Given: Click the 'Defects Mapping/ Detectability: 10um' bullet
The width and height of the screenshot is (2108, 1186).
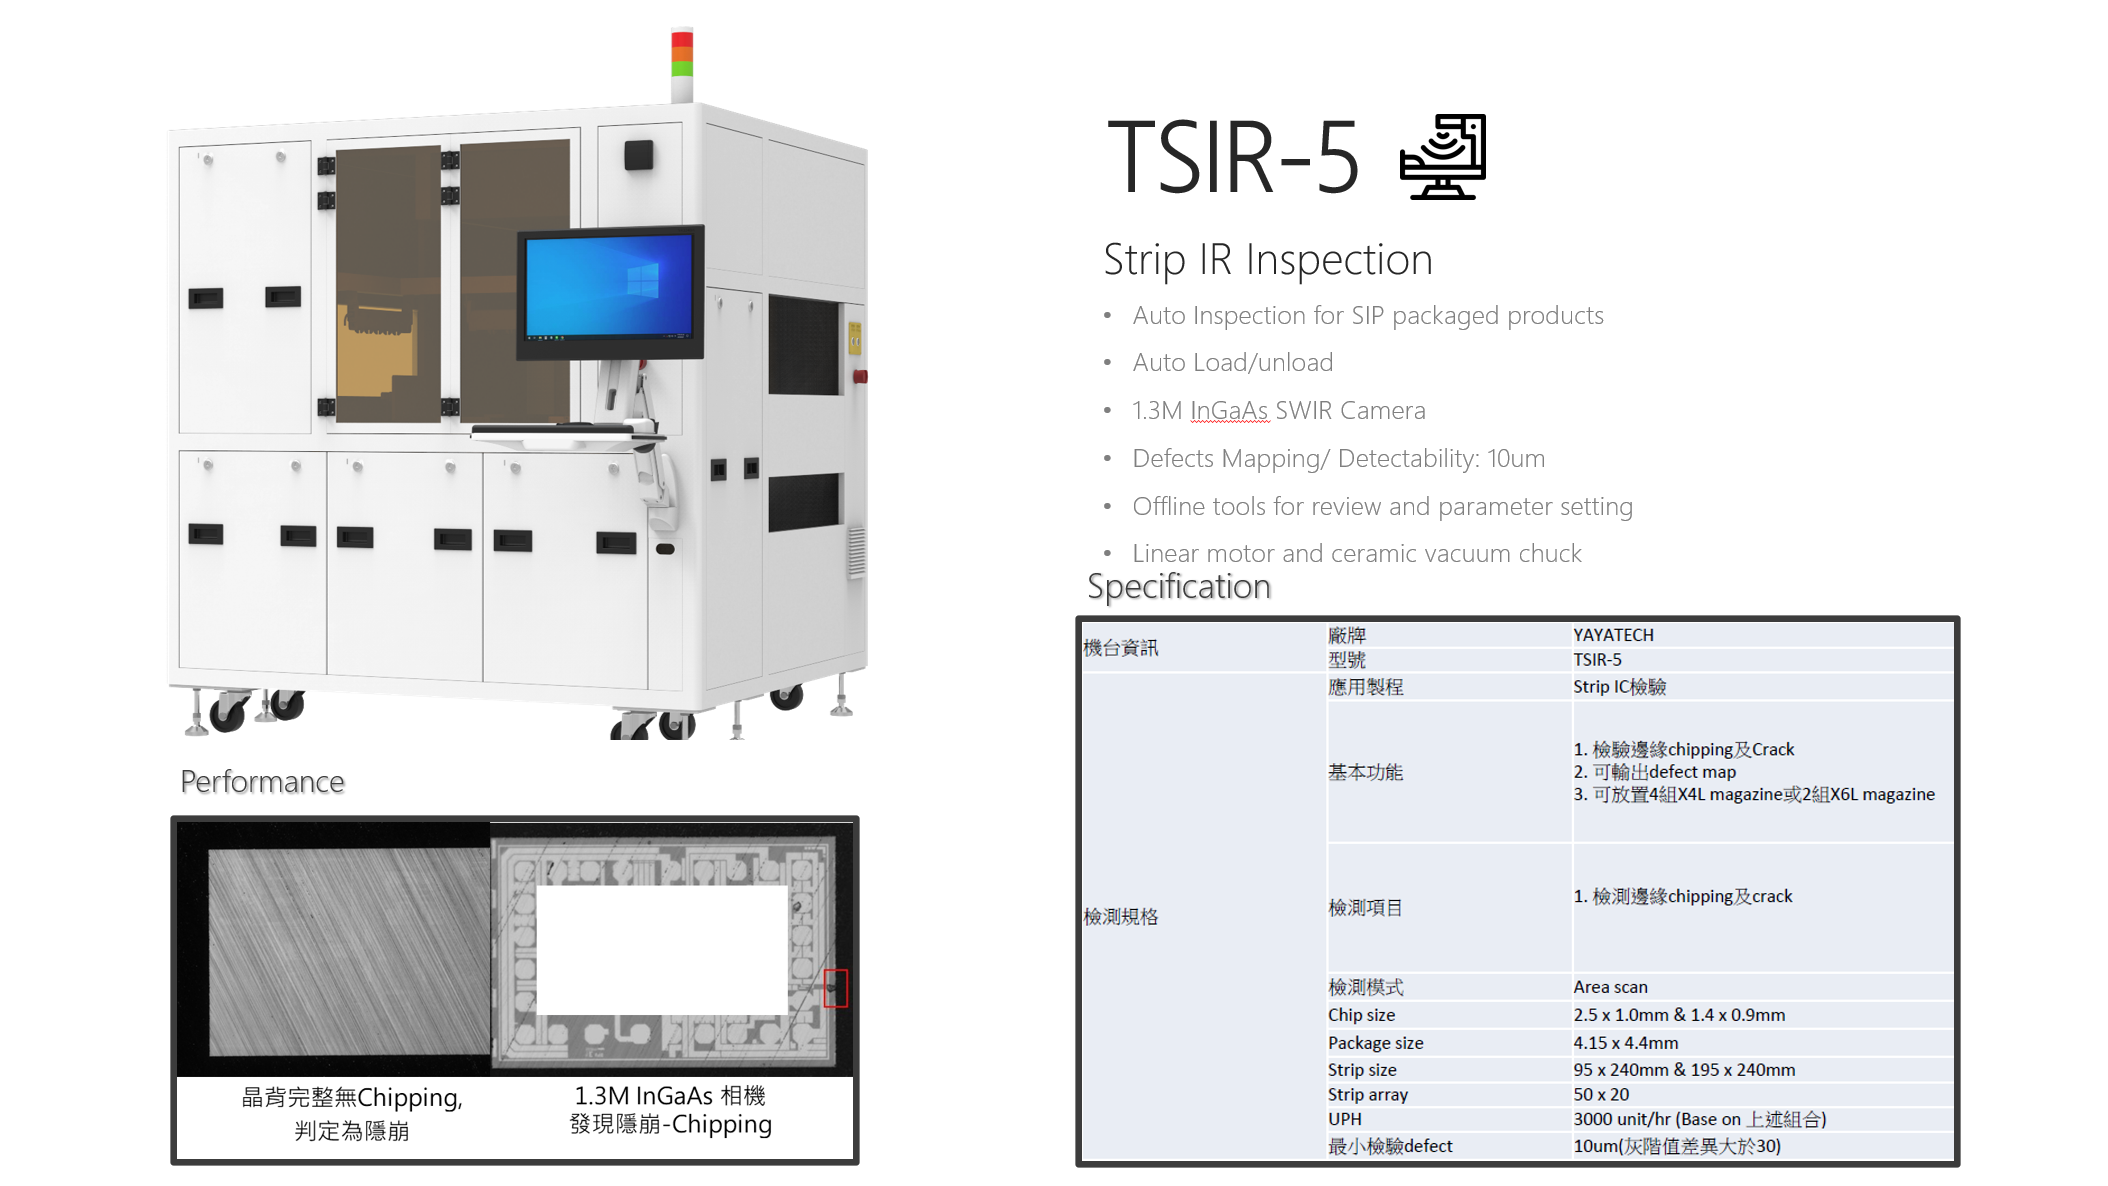Looking at the screenshot, I should coord(1339,459).
